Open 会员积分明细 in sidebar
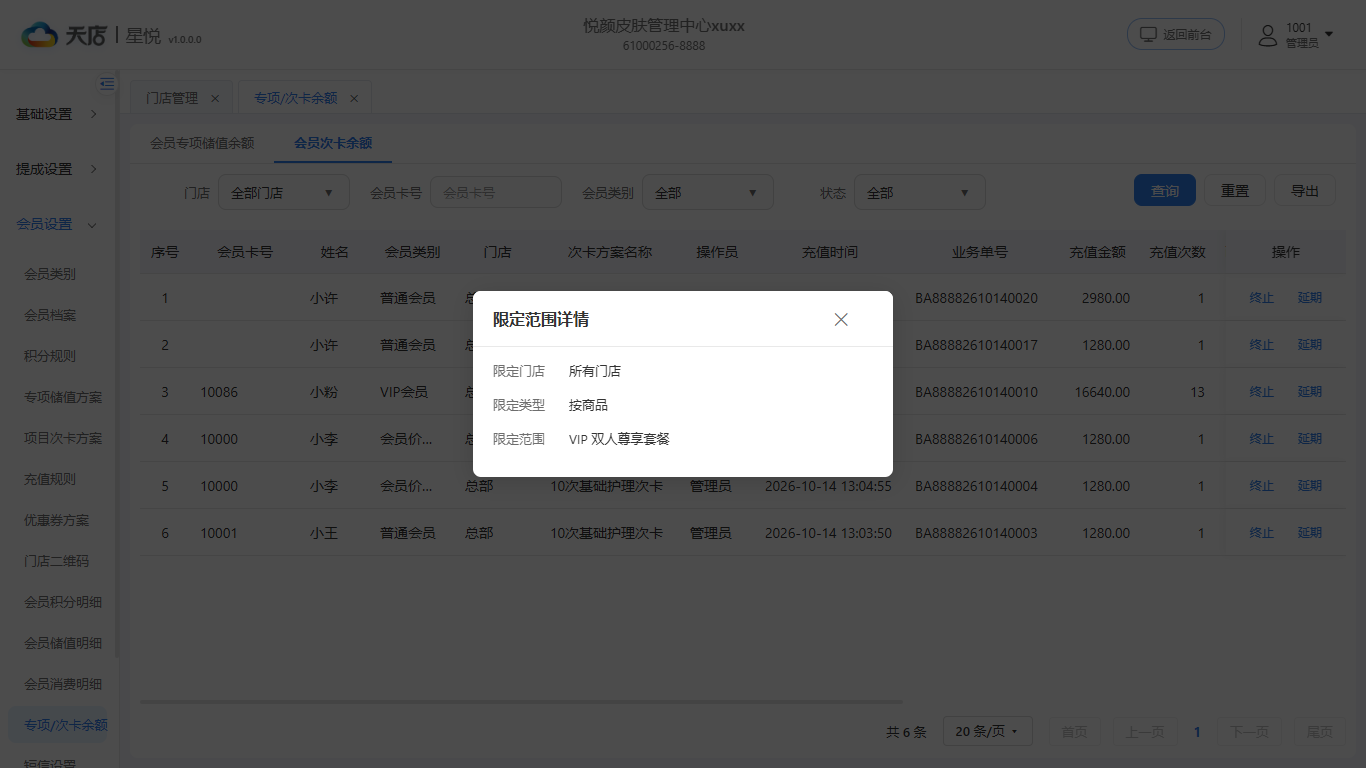Screen dimensions: 1366x768 click(63, 602)
